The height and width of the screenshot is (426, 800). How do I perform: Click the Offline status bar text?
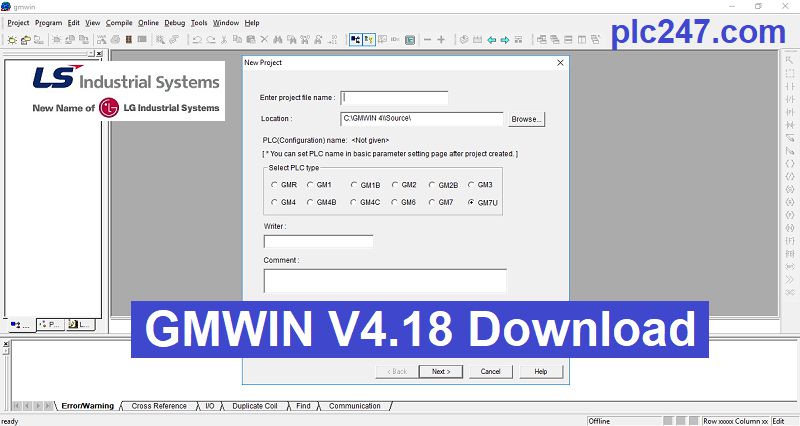(599, 421)
